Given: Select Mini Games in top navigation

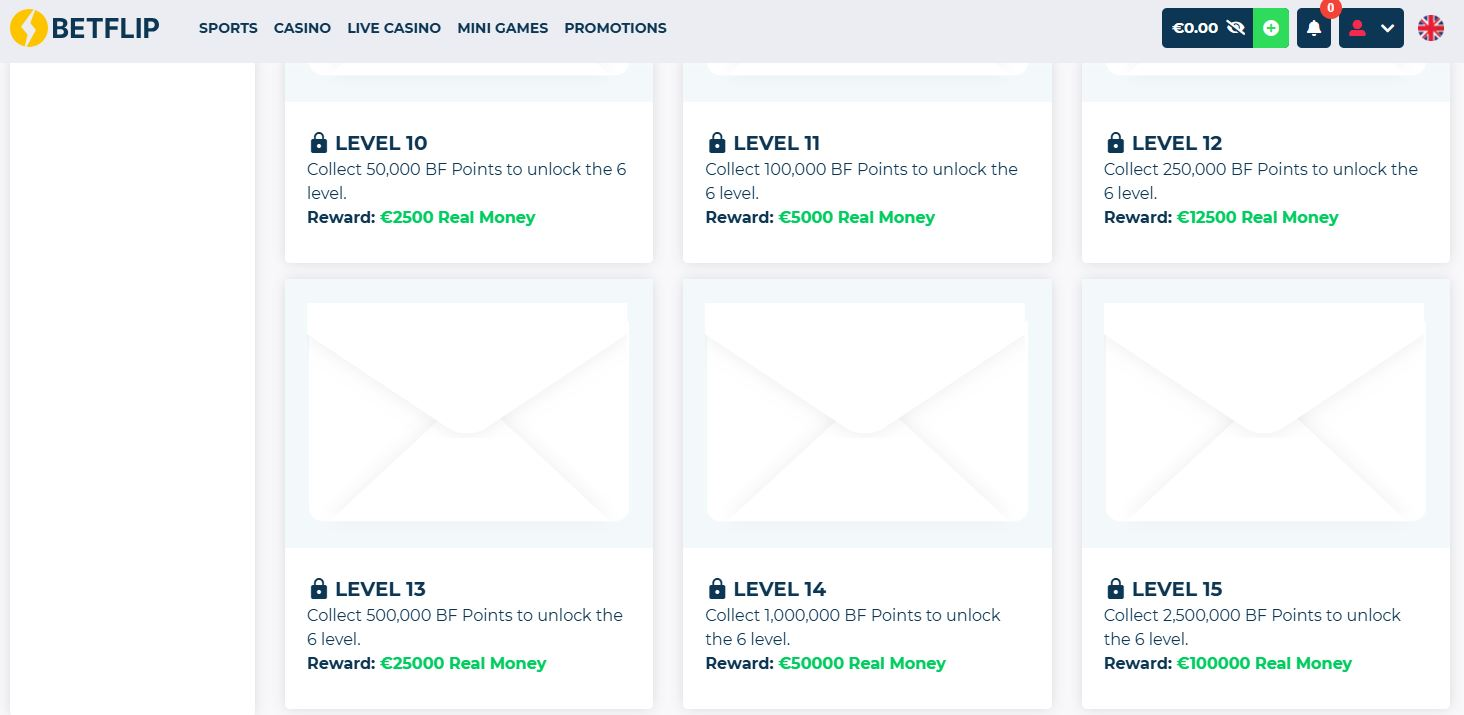Looking at the screenshot, I should 502,28.
